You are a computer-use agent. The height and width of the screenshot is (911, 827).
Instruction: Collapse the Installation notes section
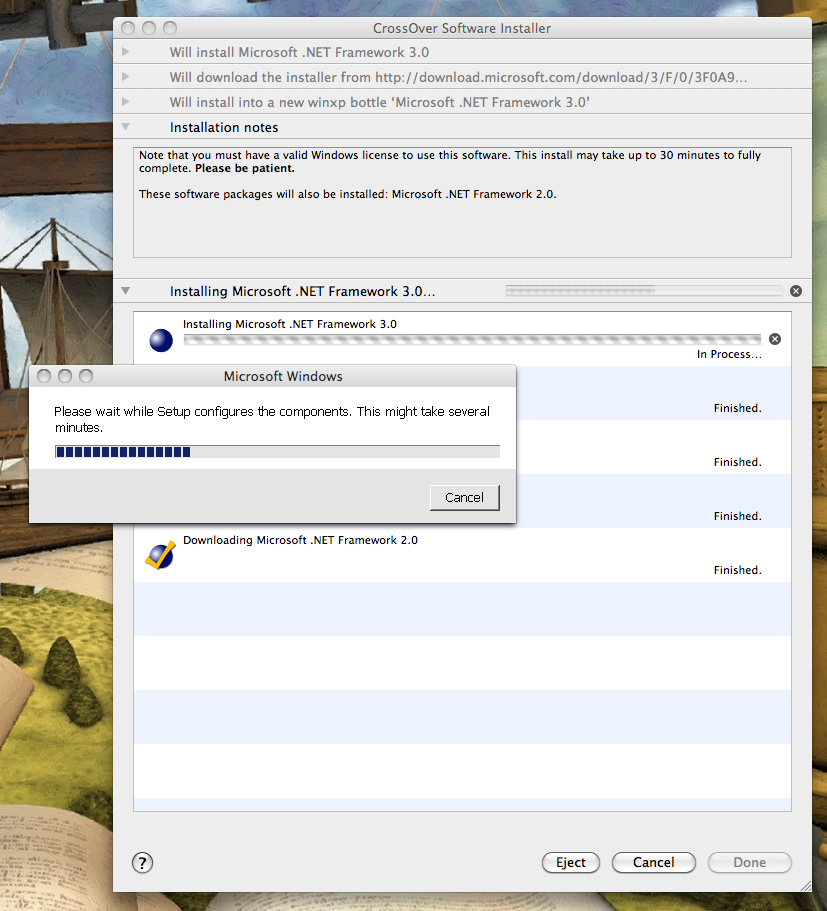click(x=125, y=127)
